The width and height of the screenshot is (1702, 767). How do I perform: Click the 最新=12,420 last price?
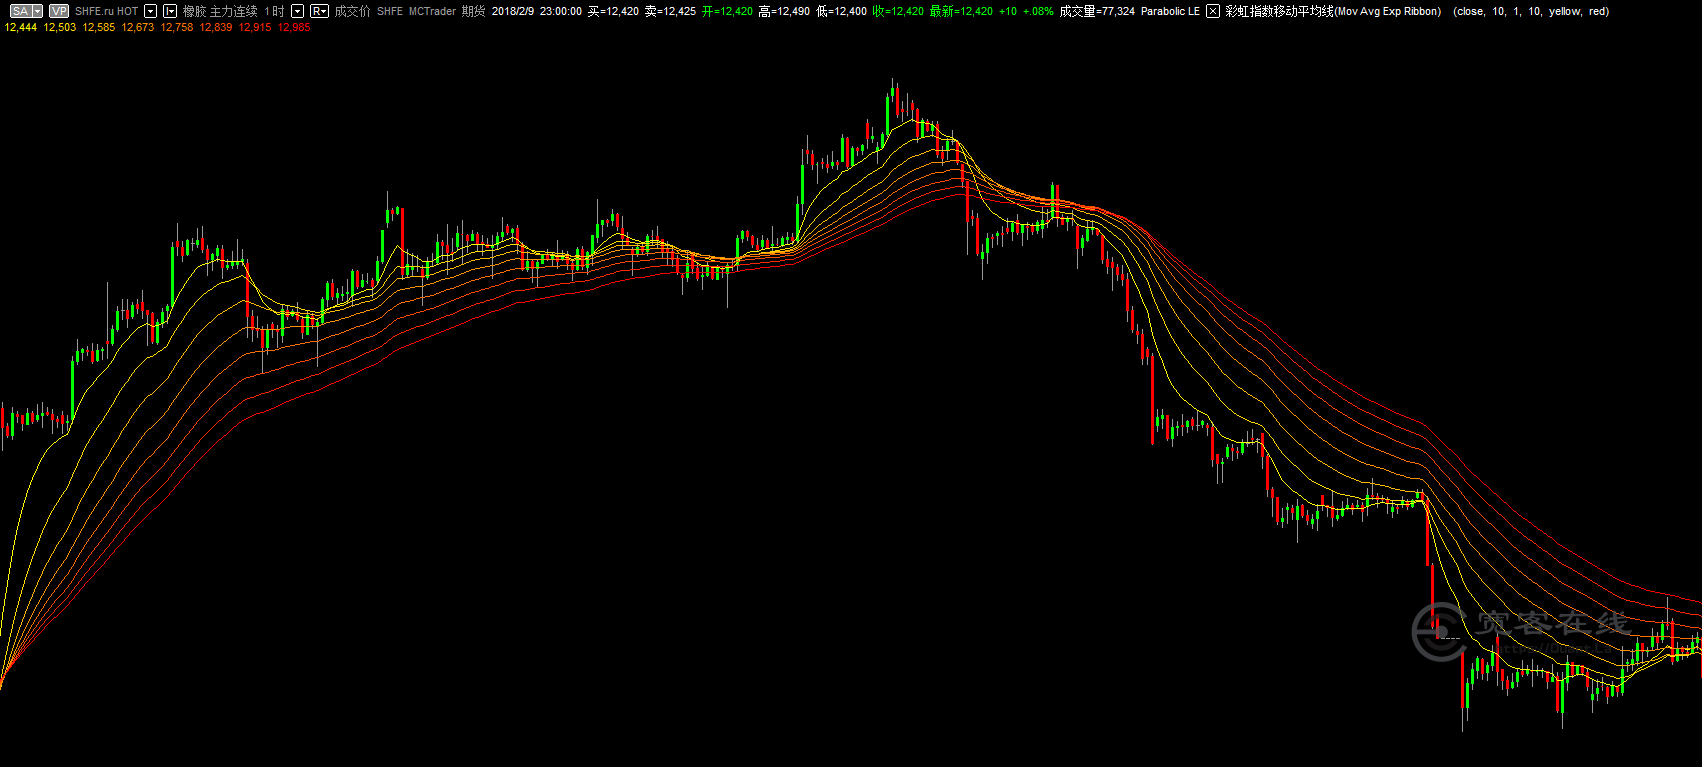[961, 11]
